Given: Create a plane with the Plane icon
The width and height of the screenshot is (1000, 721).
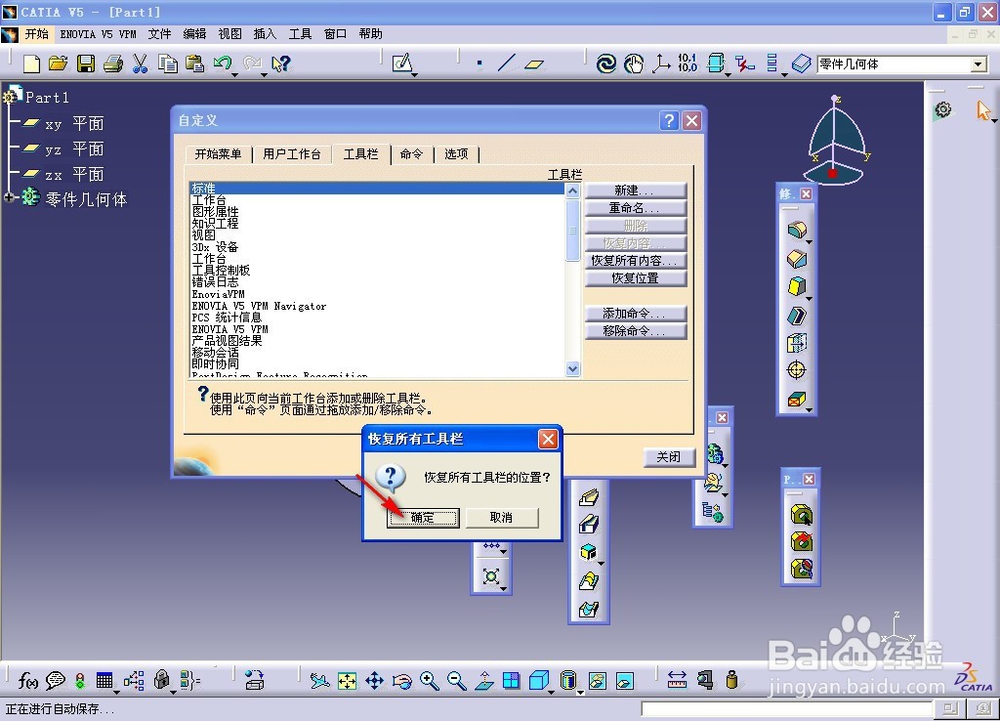Looking at the screenshot, I should pyautogui.click(x=534, y=64).
